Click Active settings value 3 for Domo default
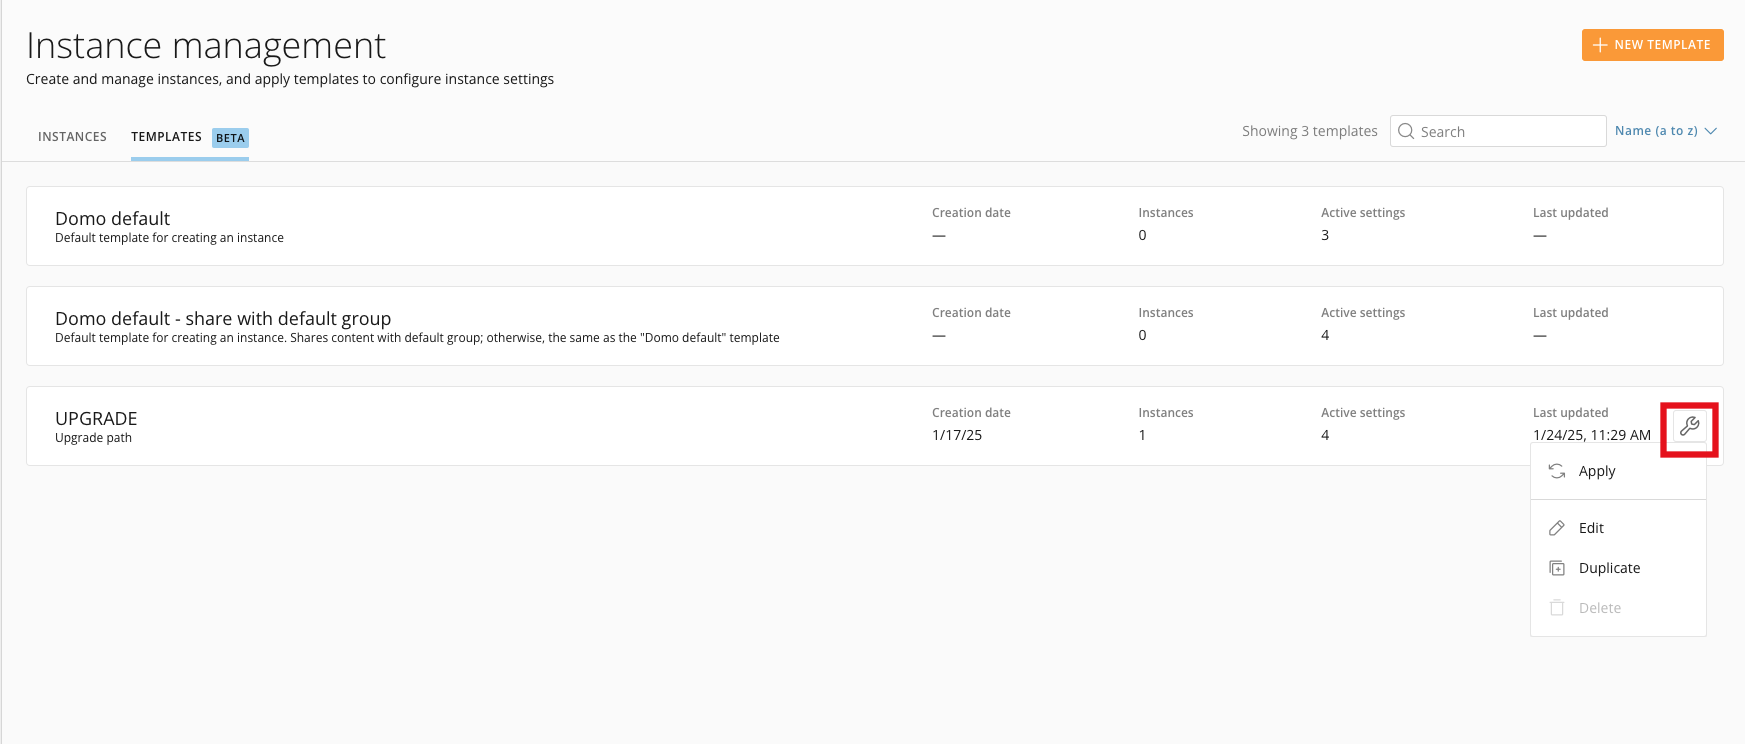Screen dimensions: 1745x744 tap(1325, 235)
